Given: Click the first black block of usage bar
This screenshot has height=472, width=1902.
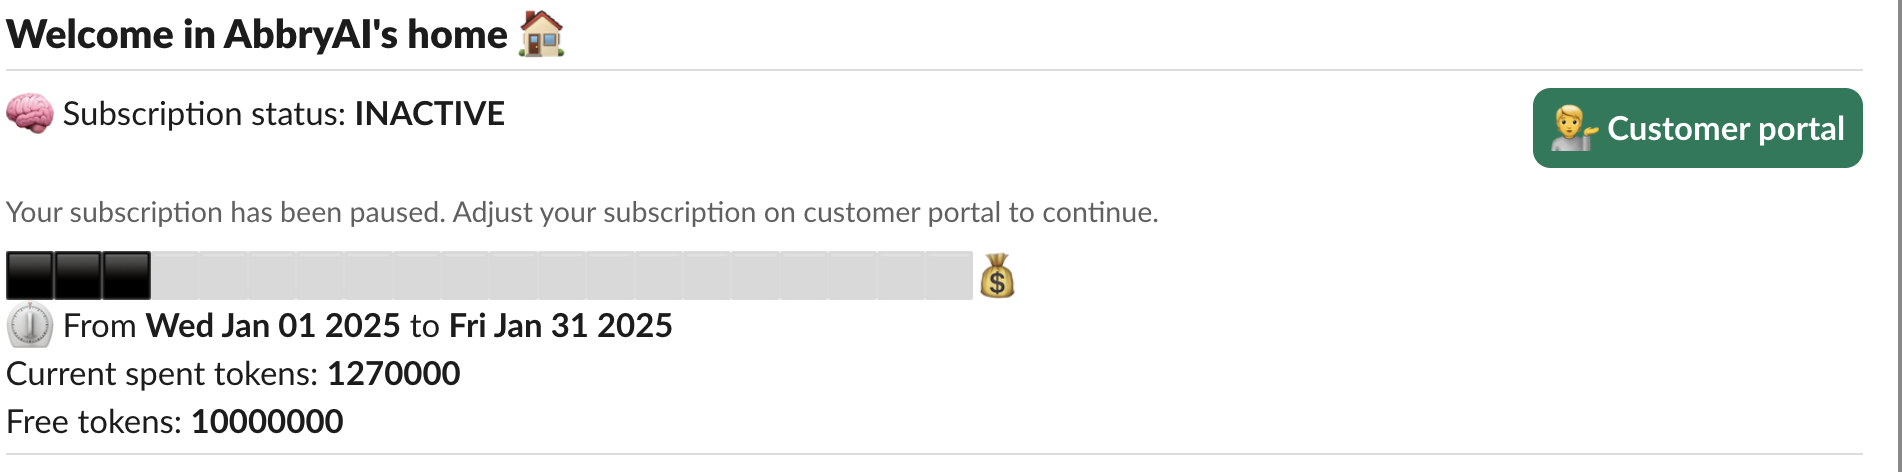Looking at the screenshot, I should click(30, 276).
